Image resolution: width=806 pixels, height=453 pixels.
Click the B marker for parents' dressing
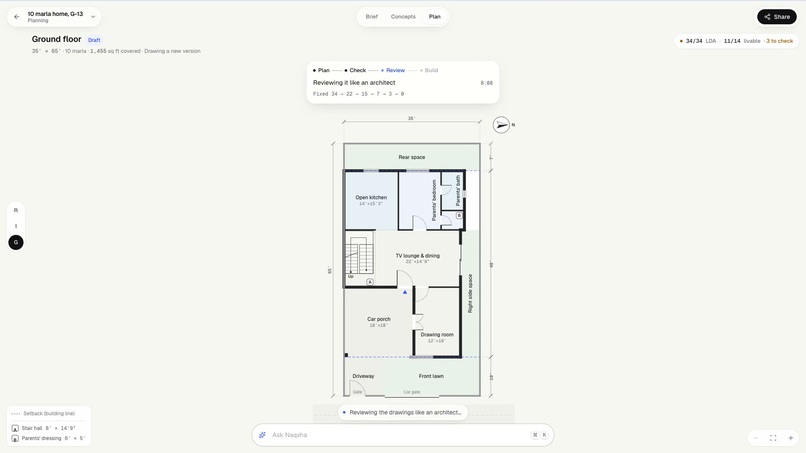459,215
